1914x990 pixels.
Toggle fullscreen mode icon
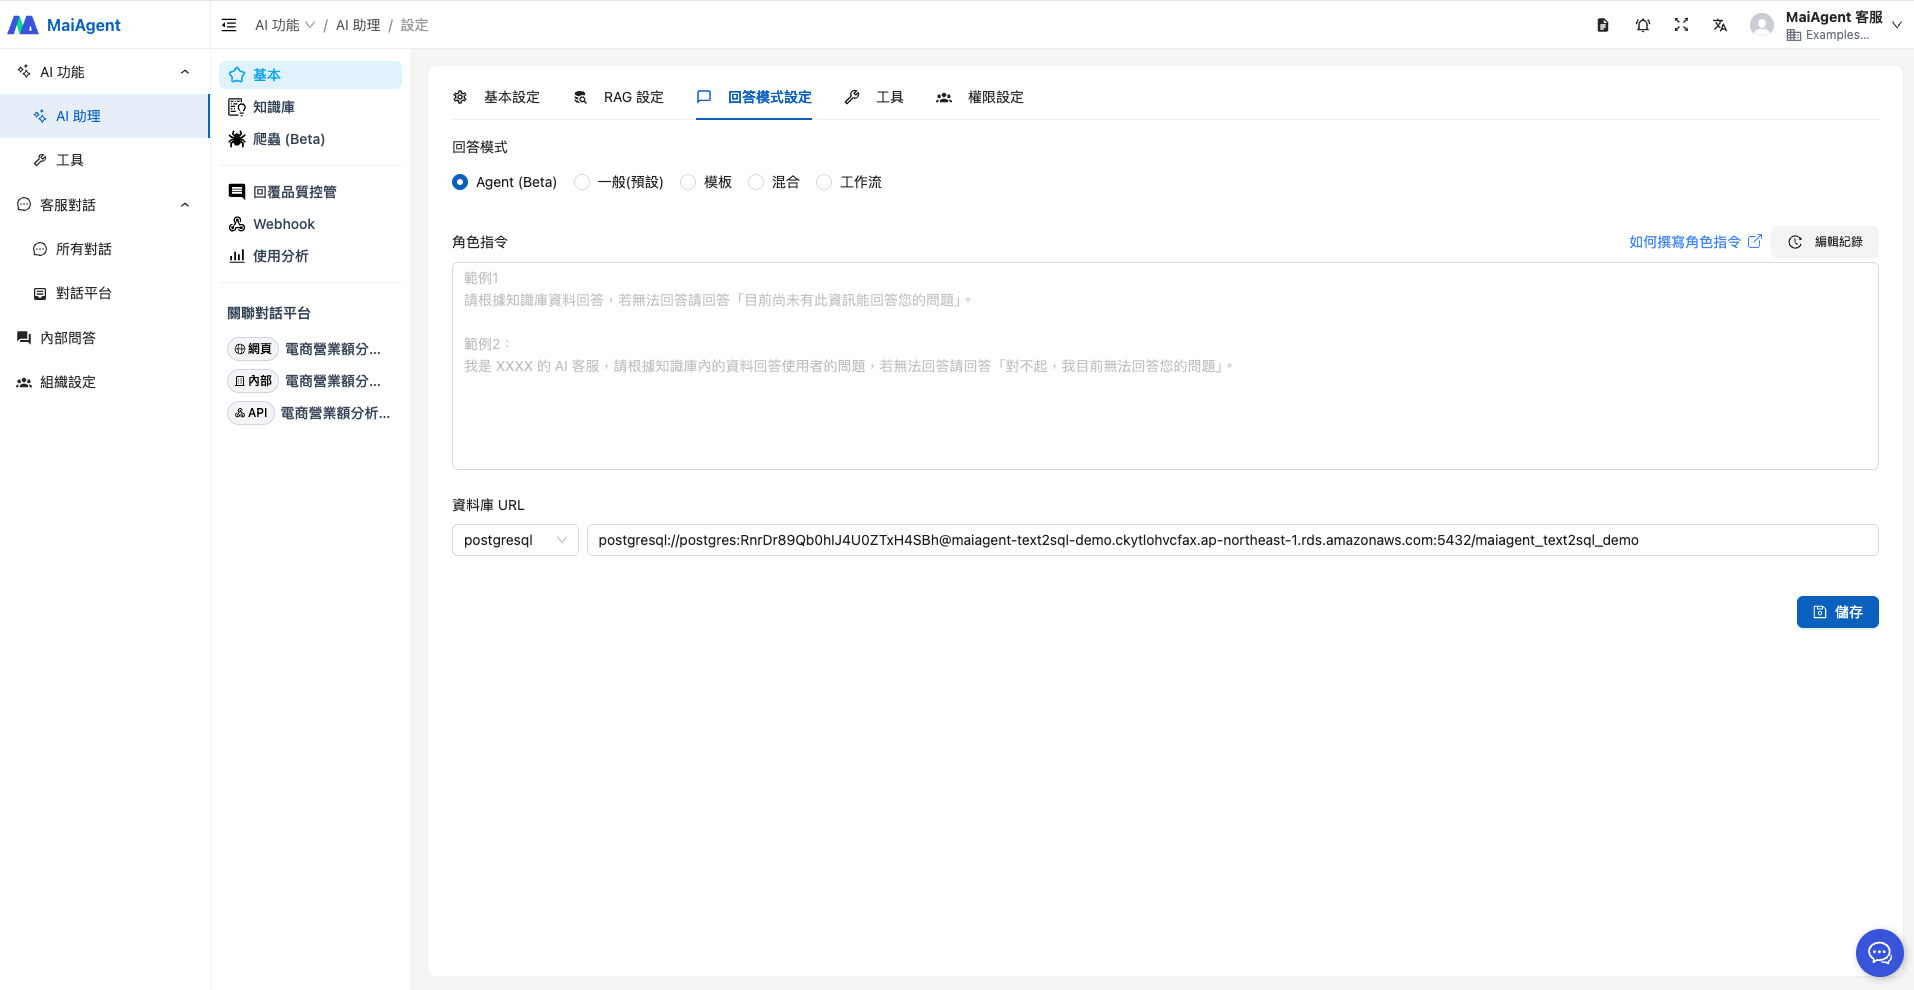tap(1681, 25)
